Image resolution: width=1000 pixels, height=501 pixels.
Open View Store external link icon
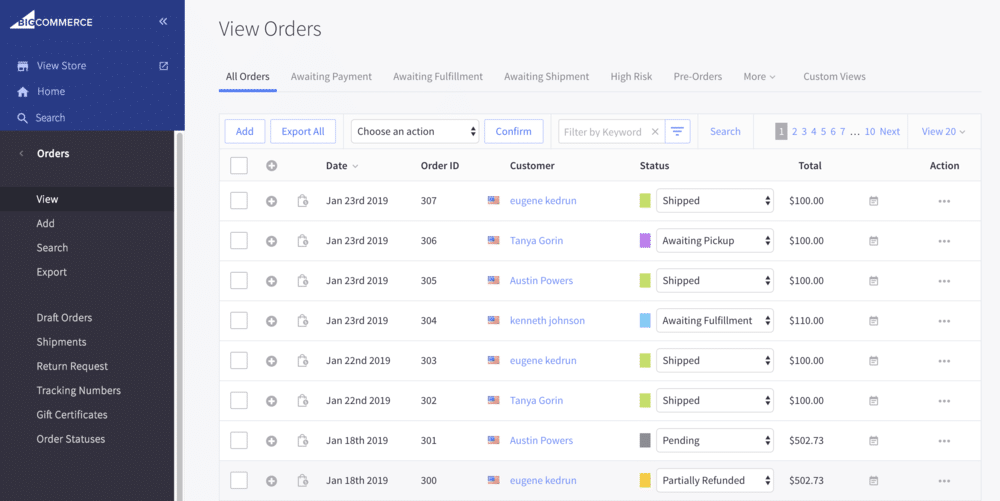(164, 66)
